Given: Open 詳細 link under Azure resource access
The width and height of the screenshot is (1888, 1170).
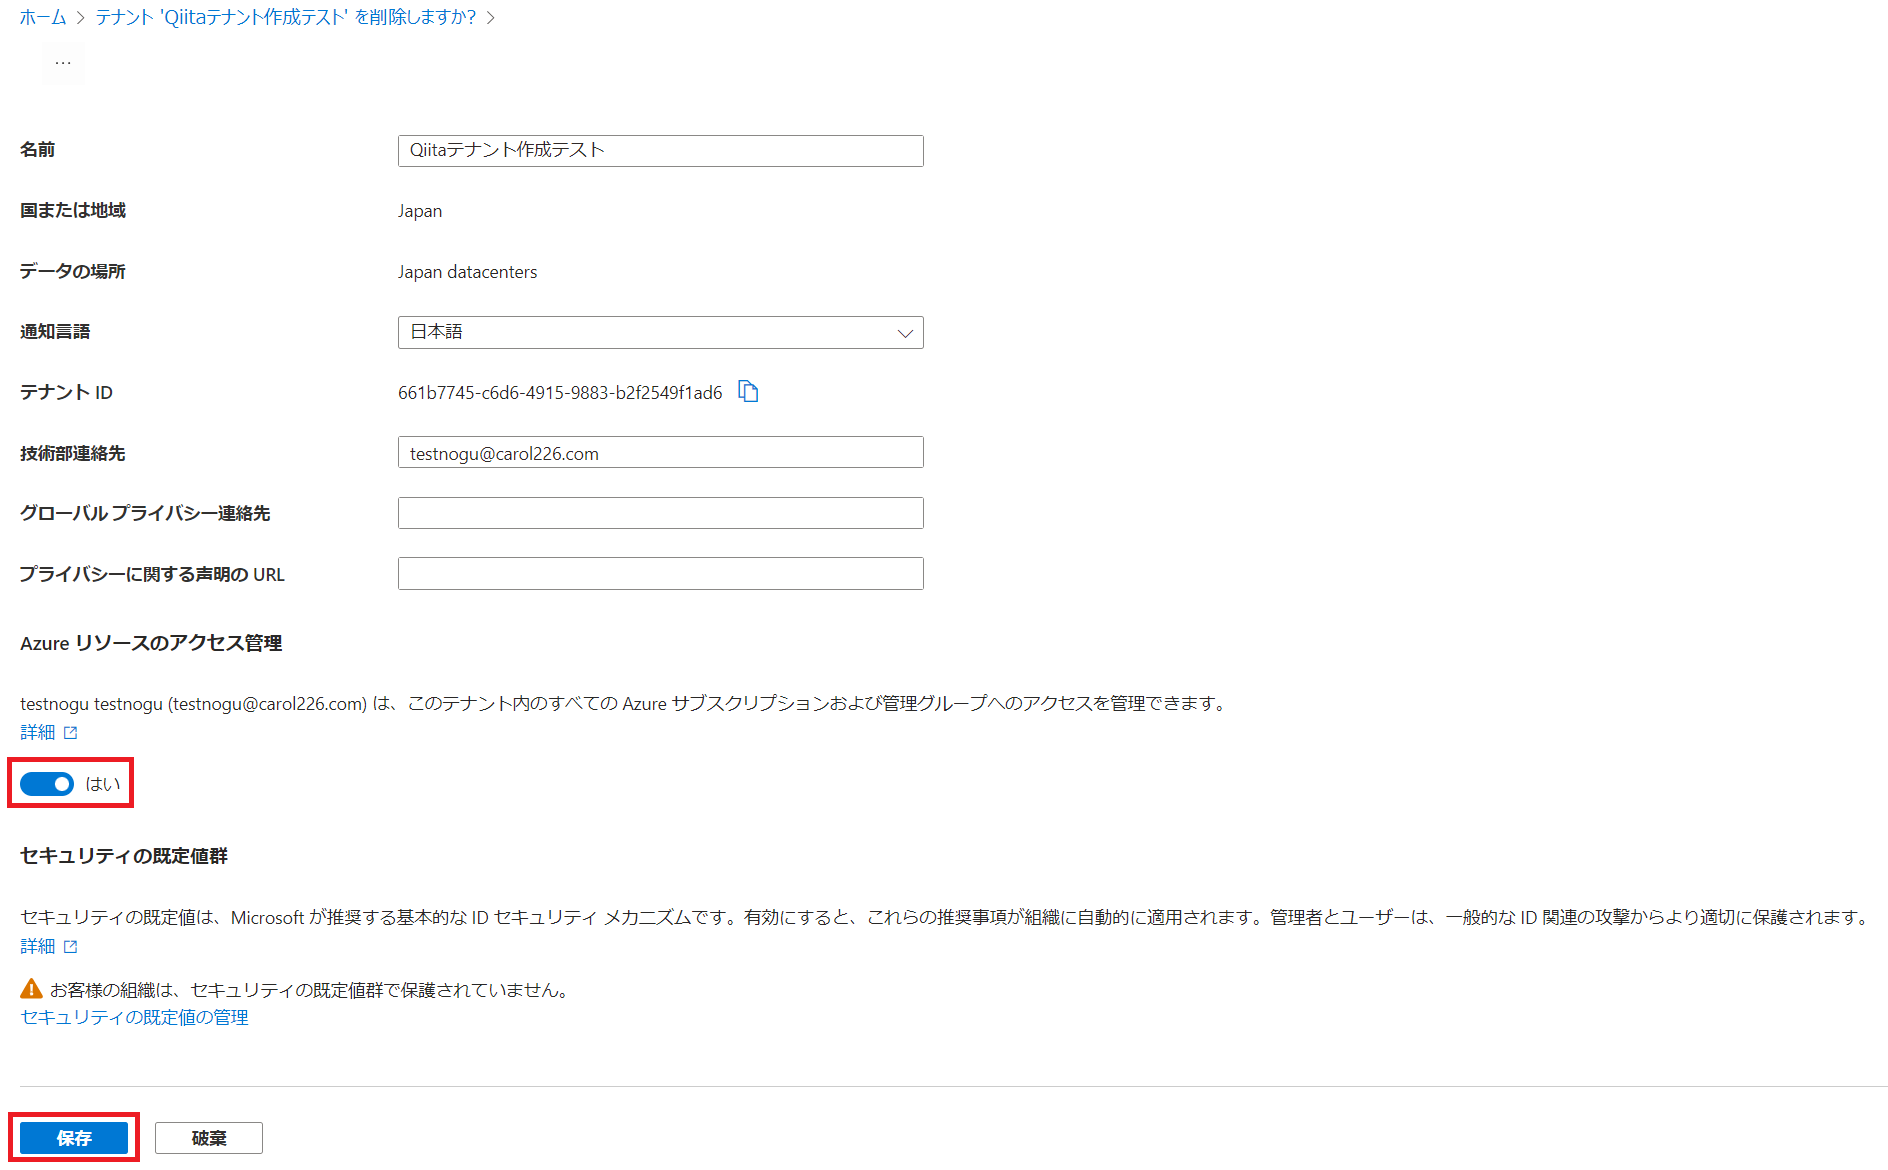Looking at the screenshot, I should tap(38, 733).
